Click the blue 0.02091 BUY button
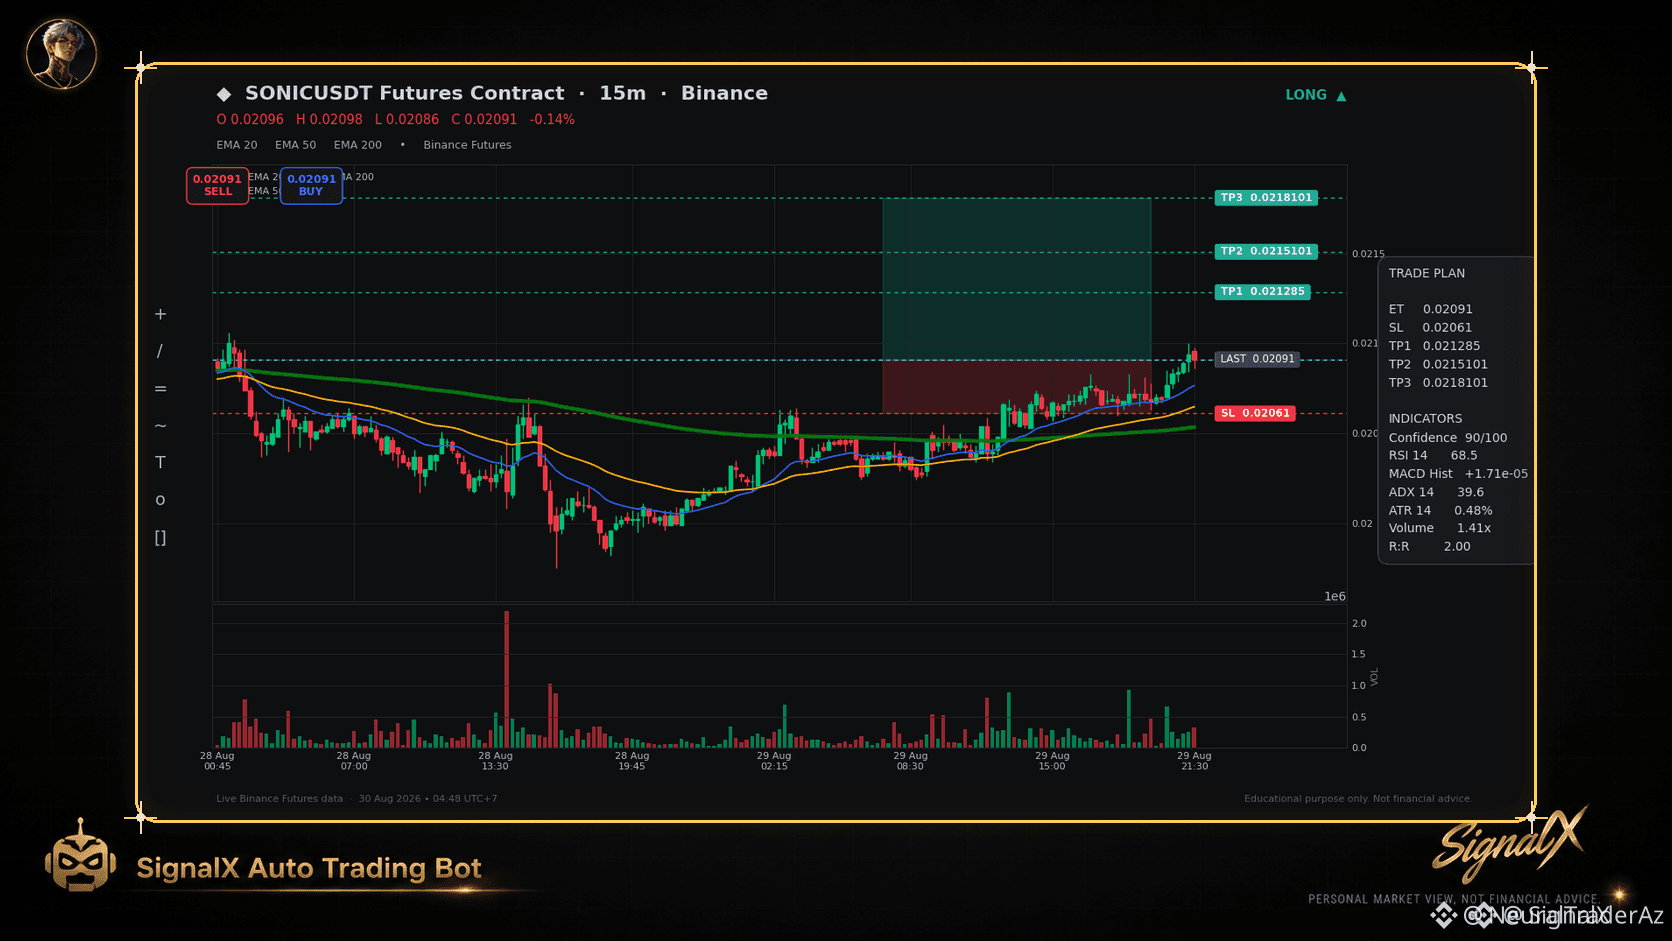The image size is (1672, 941). (x=311, y=185)
